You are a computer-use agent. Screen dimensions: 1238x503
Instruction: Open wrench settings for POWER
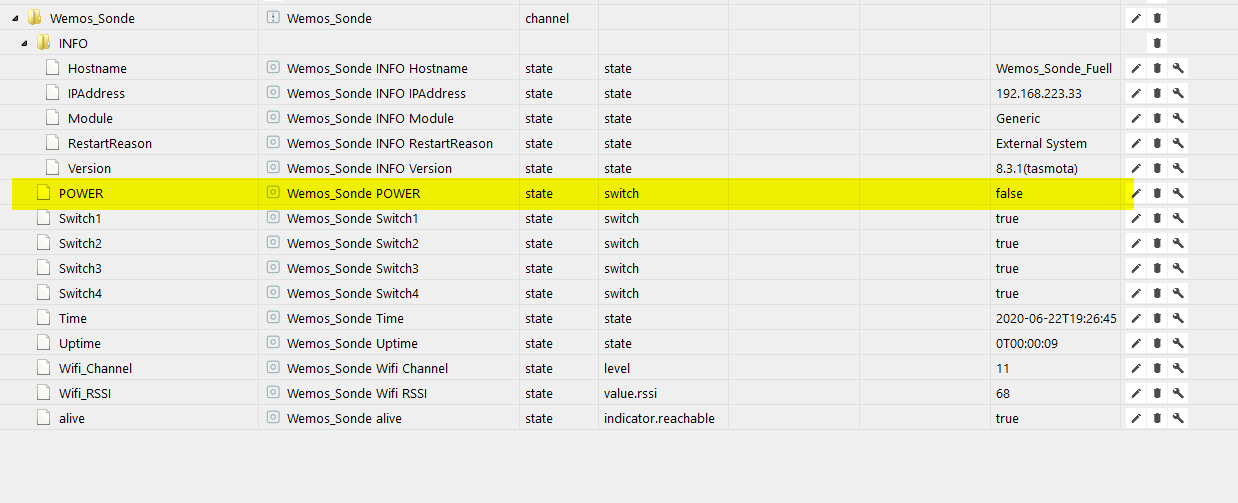[x=1178, y=193]
